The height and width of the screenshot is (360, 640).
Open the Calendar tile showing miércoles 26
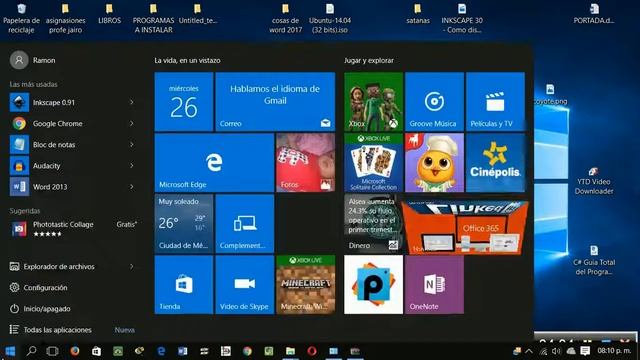[x=184, y=102]
